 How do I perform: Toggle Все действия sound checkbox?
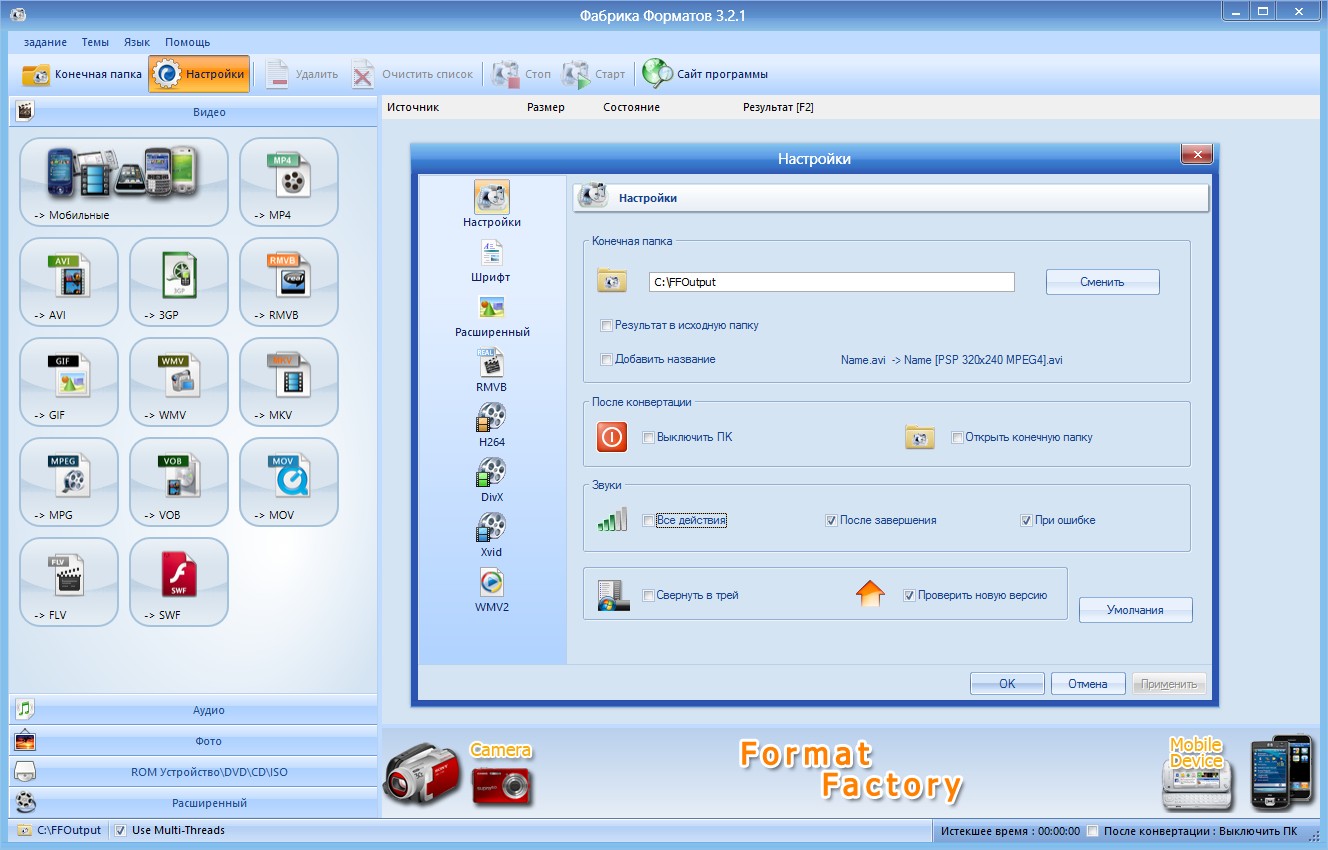pyautogui.click(x=648, y=520)
